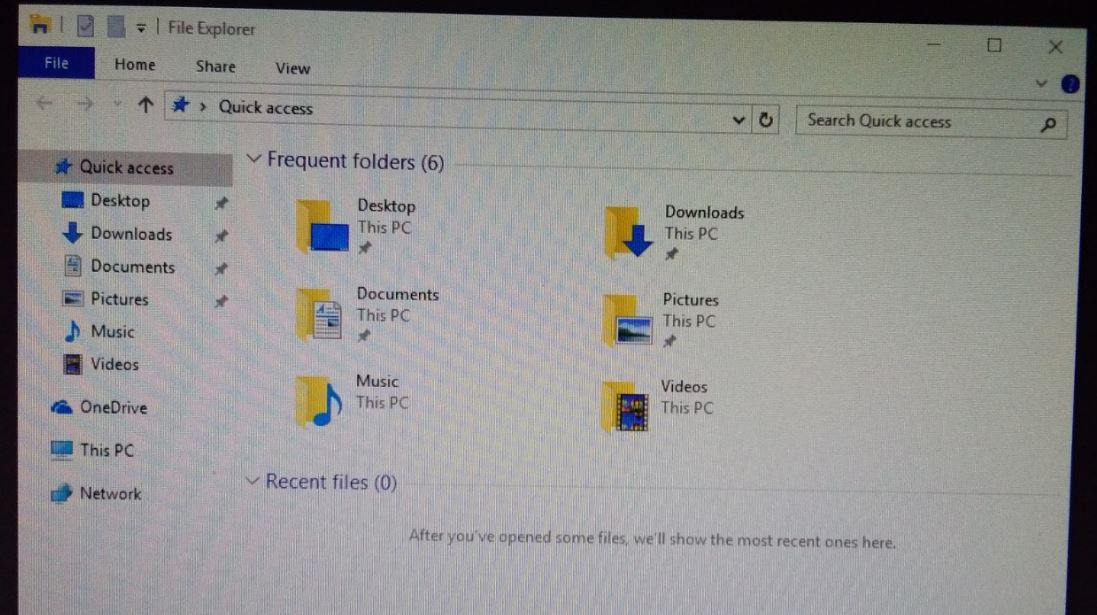Select Quick access in navigation pane
The height and width of the screenshot is (615, 1097).
point(126,168)
